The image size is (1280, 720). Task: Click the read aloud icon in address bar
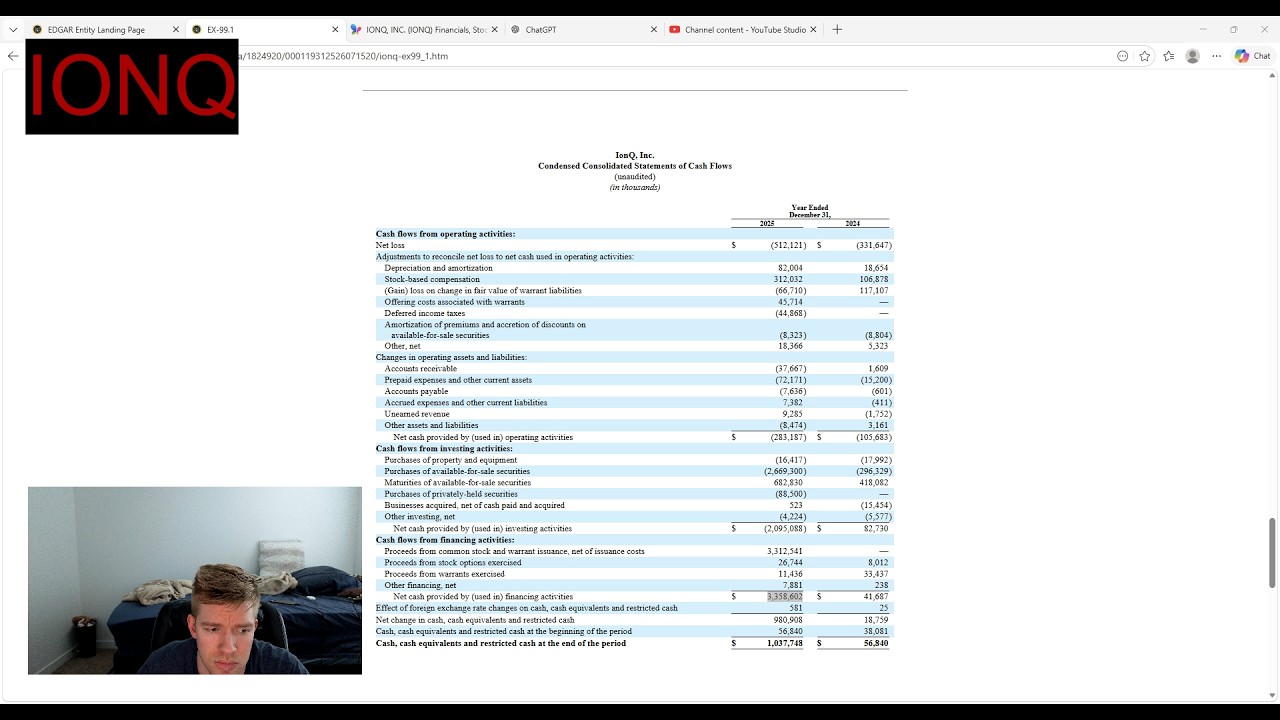point(1122,56)
